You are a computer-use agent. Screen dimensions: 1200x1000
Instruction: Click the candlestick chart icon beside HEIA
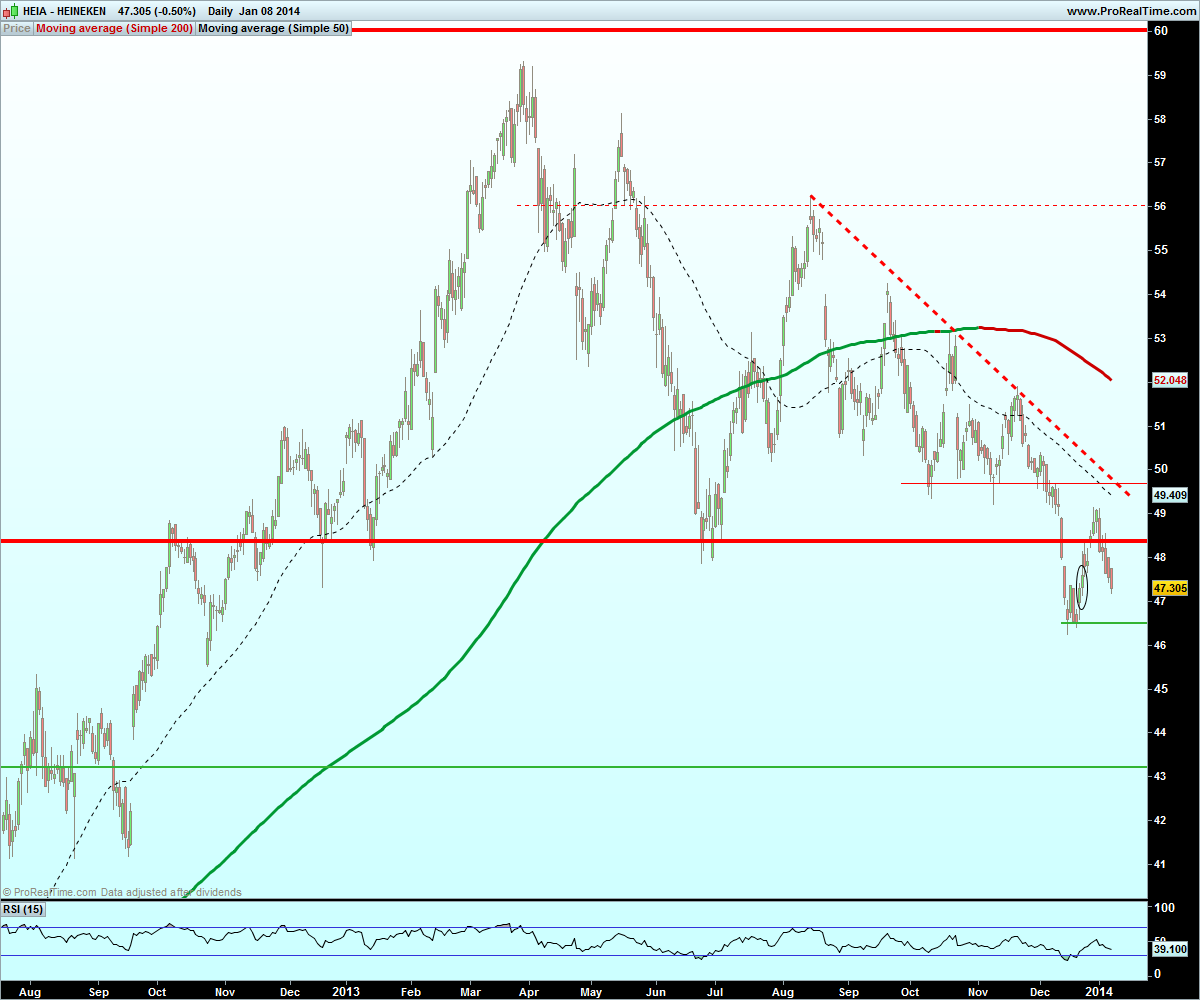coord(10,11)
